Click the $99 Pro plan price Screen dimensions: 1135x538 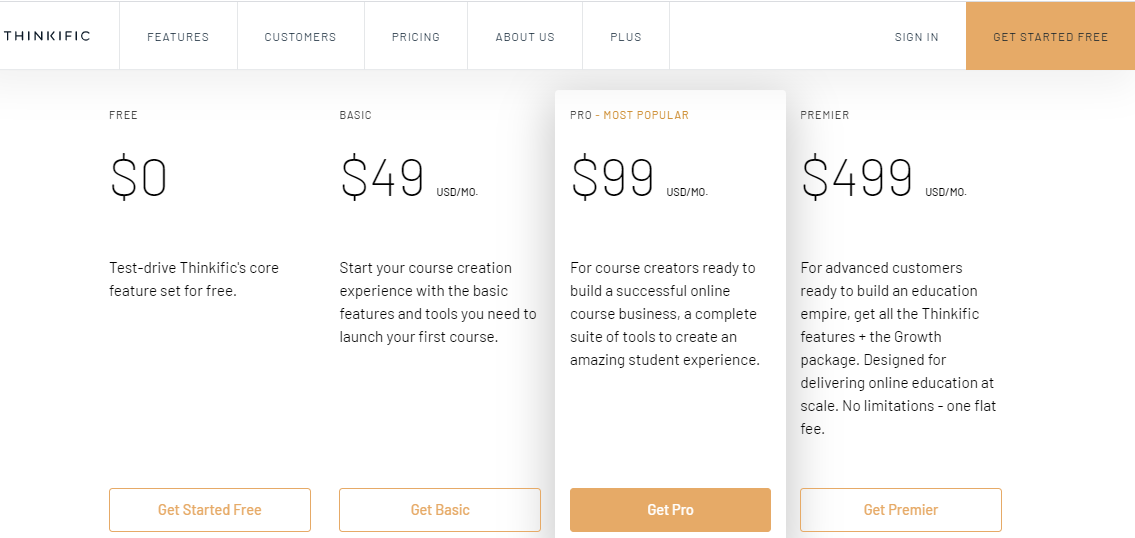[x=612, y=179]
